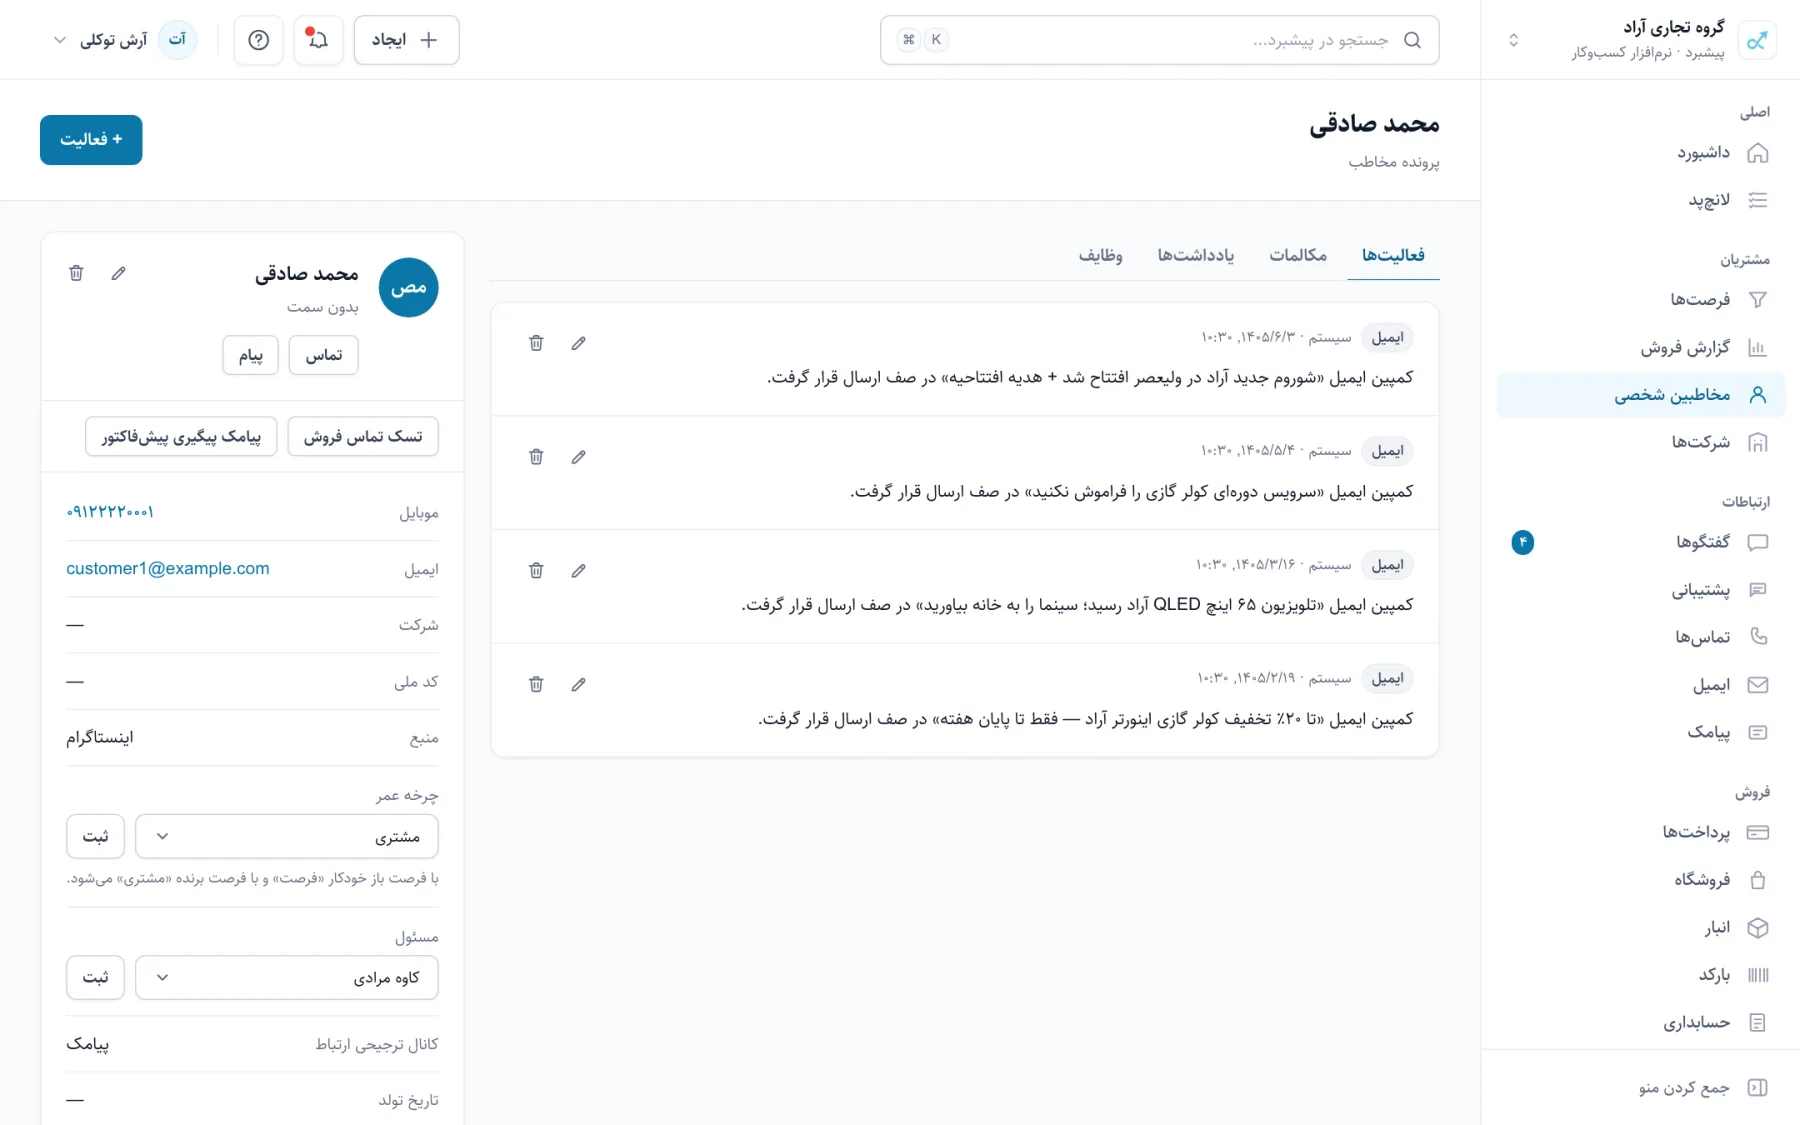Image resolution: width=1800 pixels, height=1125 pixels.
Task: Delete the «شوروم جدید آزاد» email activity
Action: click(536, 343)
